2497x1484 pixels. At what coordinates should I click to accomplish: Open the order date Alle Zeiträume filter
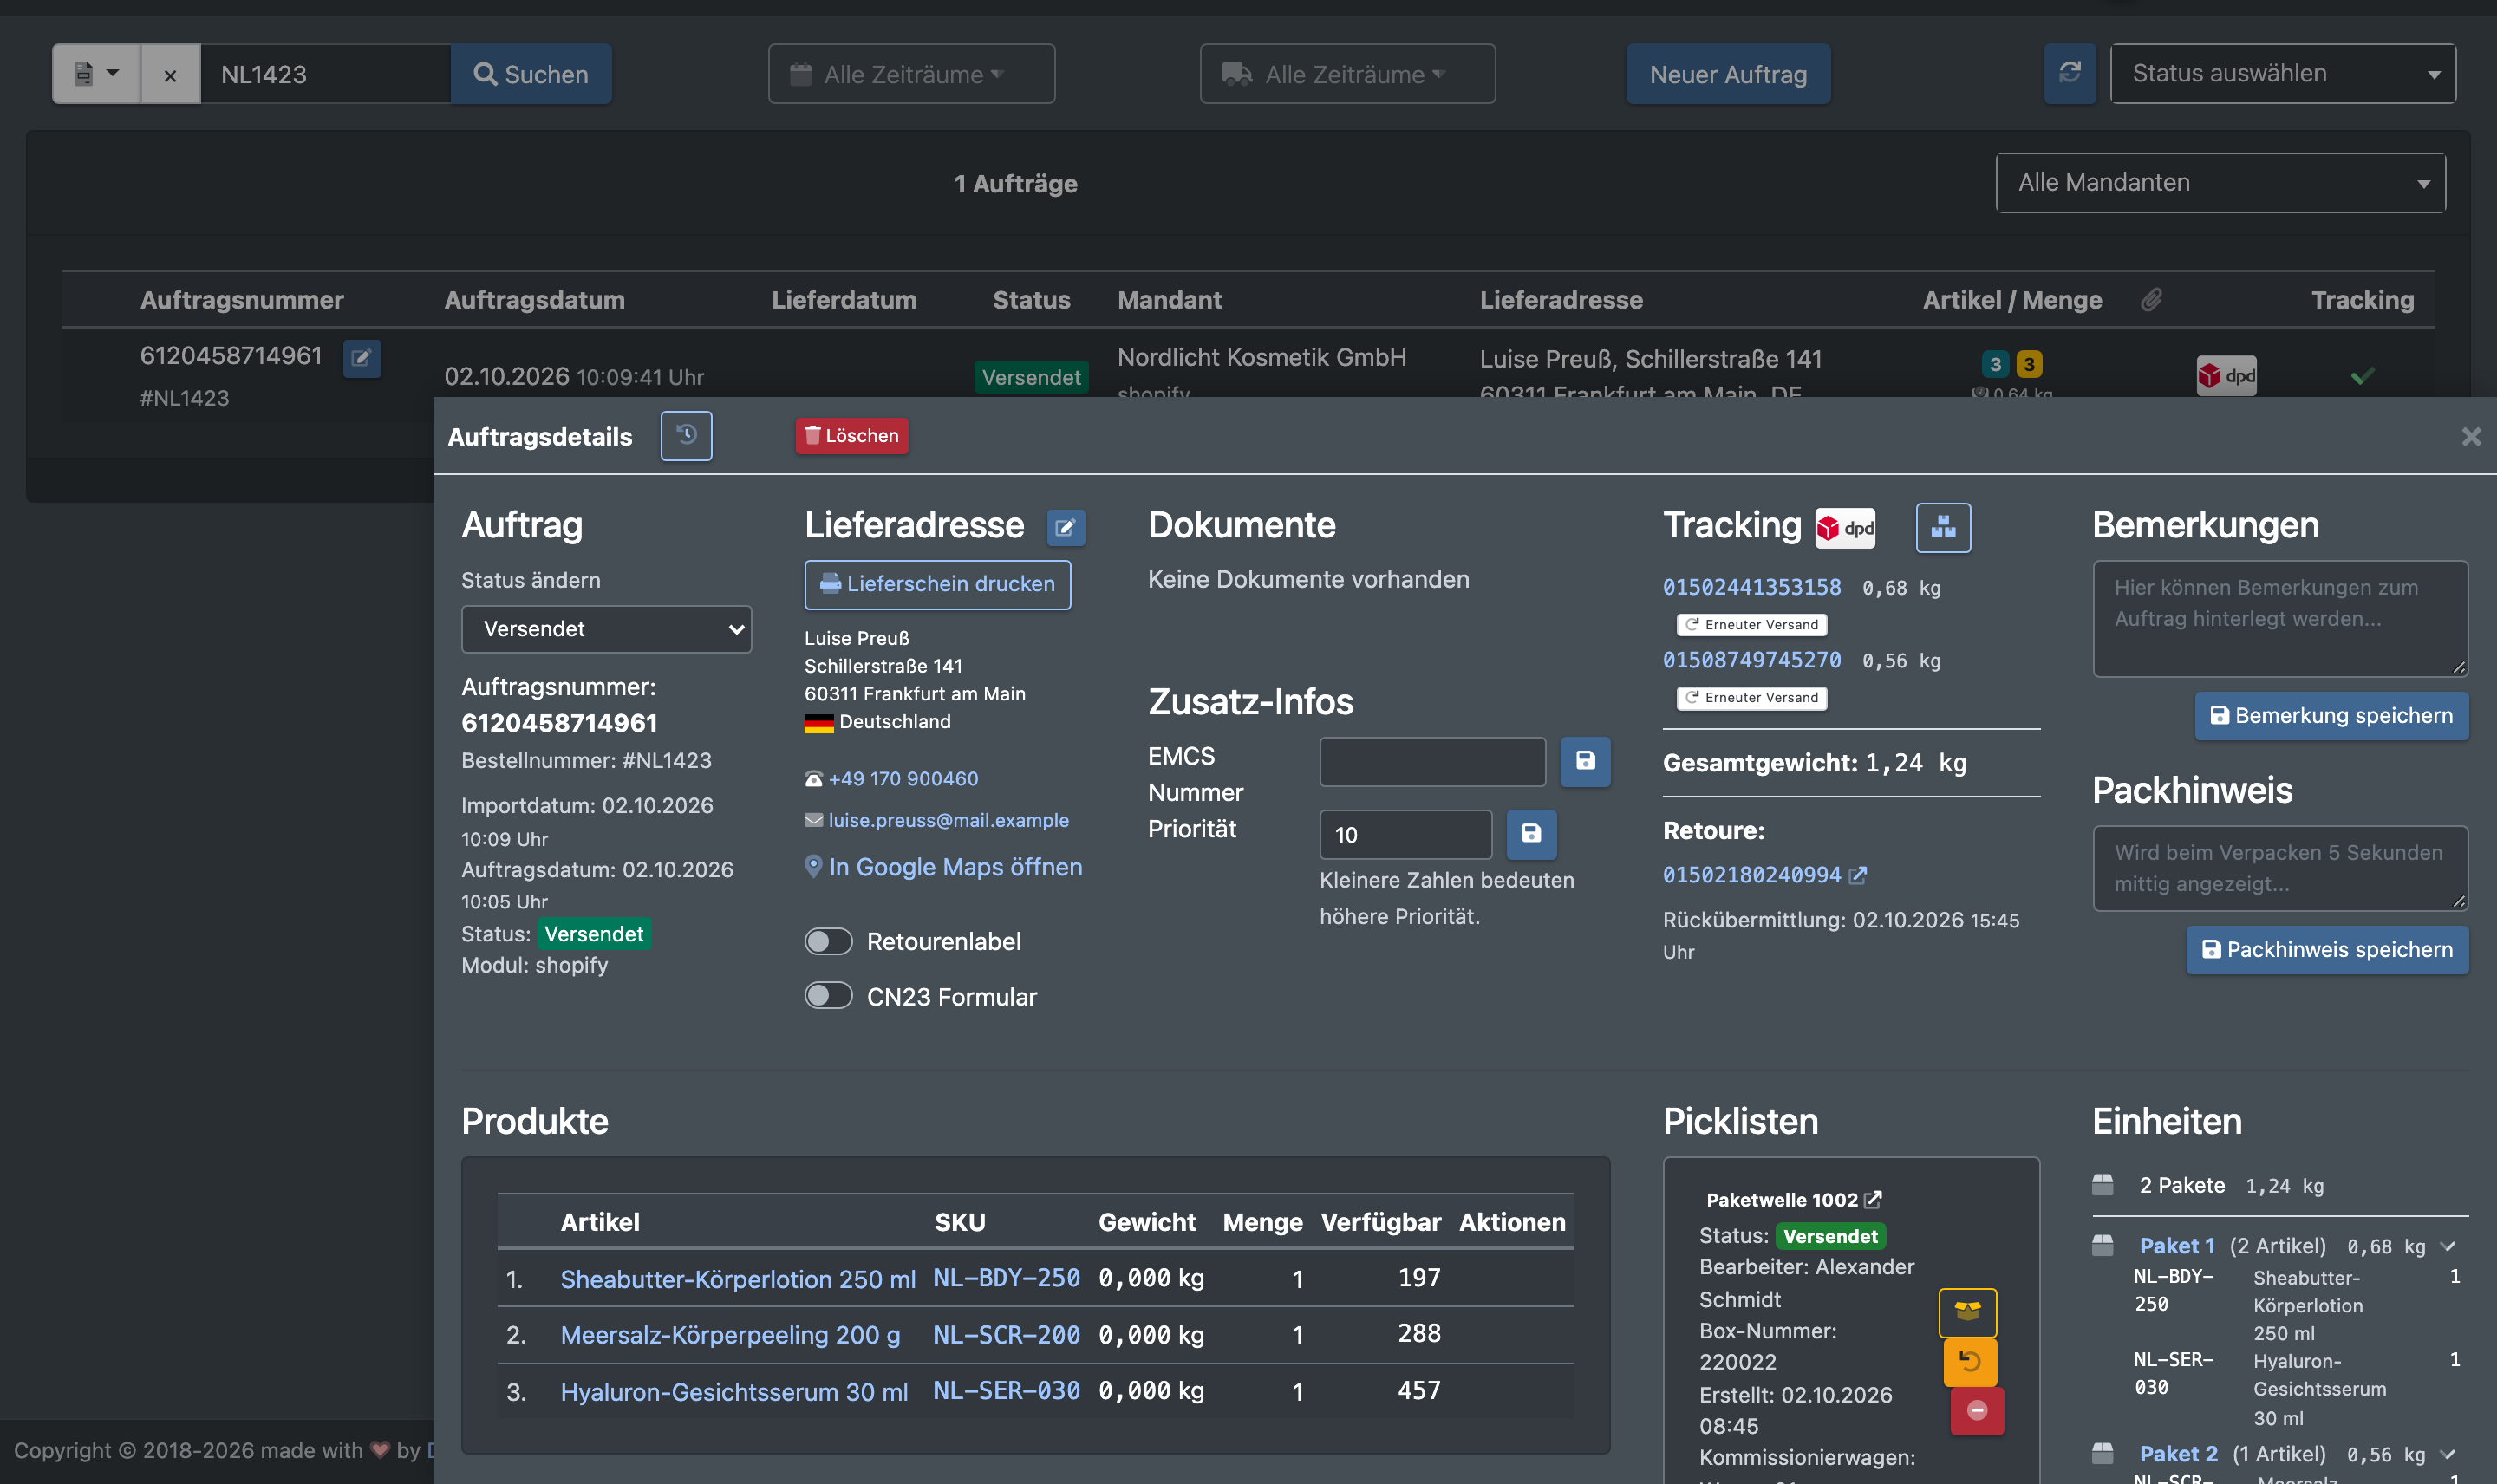click(x=911, y=74)
